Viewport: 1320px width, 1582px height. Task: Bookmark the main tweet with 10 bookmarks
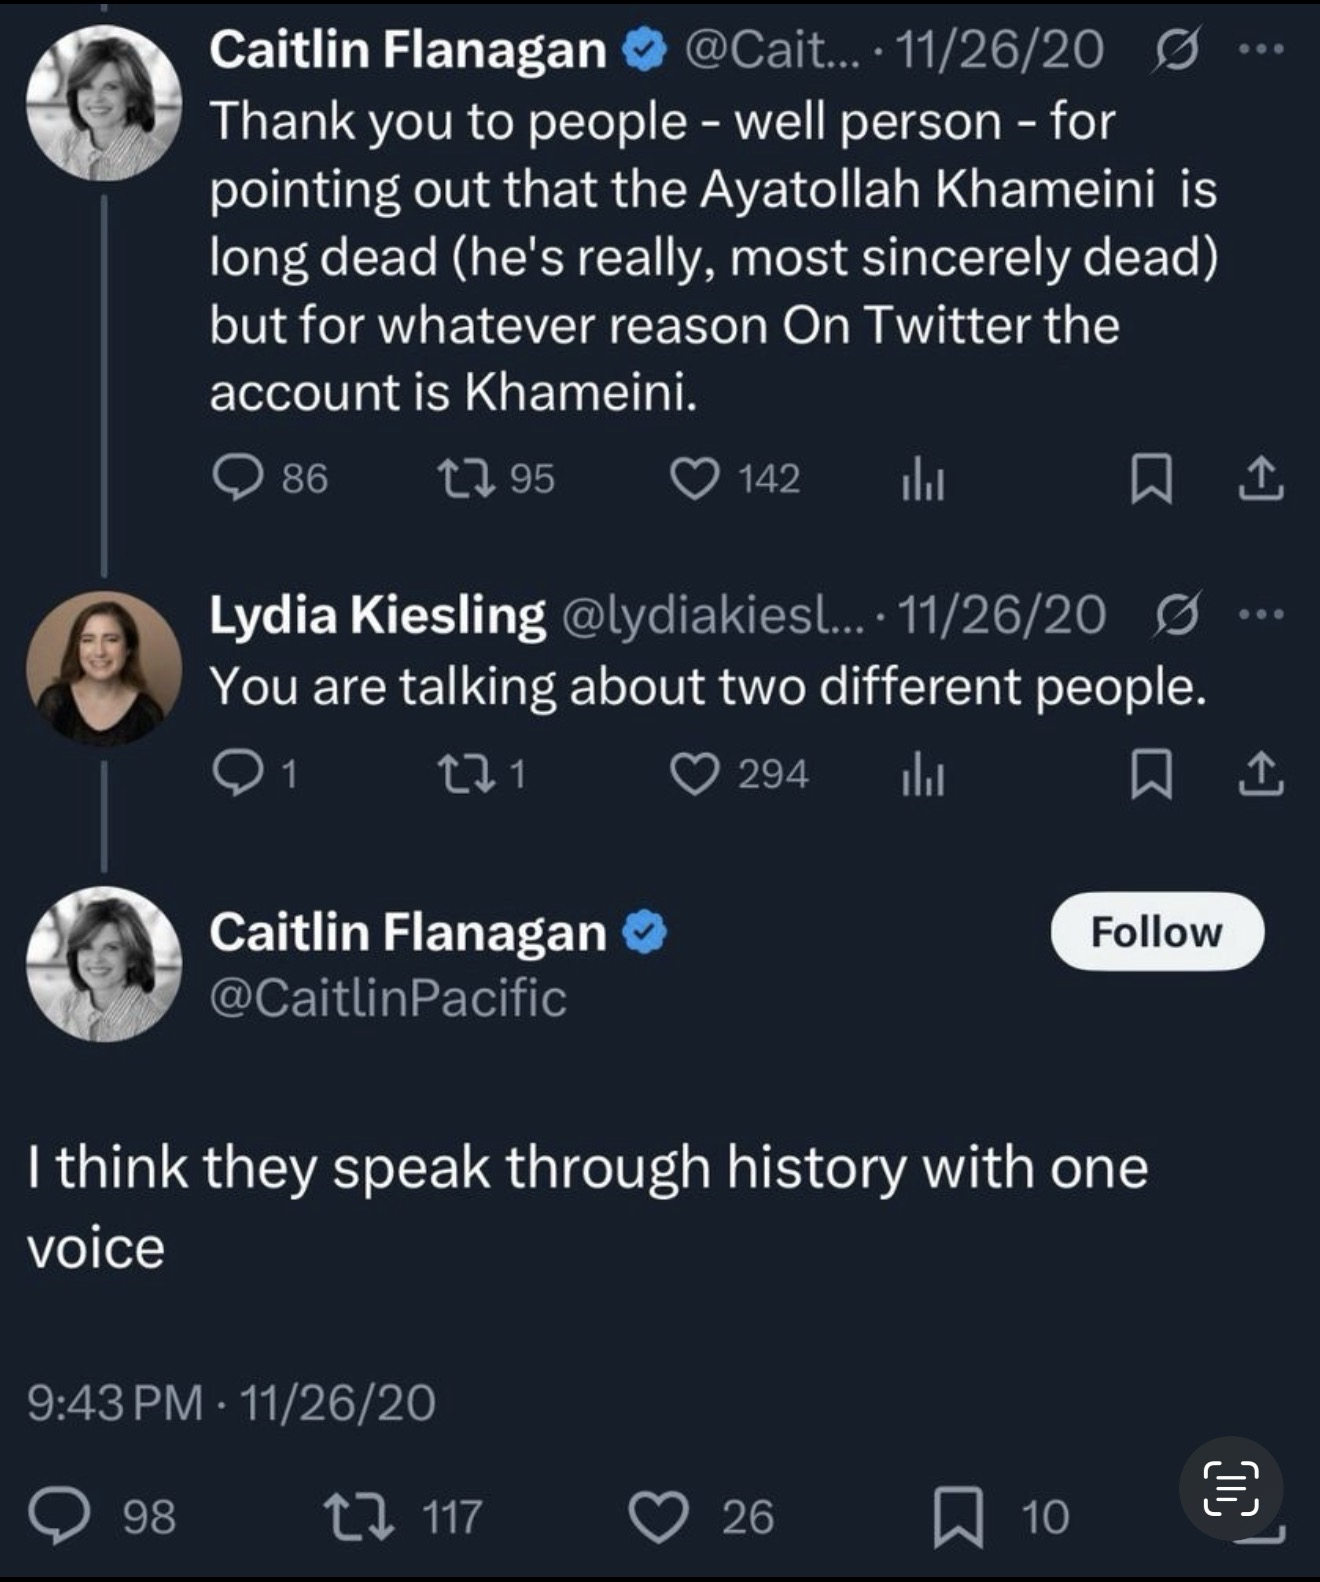(958, 1516)
